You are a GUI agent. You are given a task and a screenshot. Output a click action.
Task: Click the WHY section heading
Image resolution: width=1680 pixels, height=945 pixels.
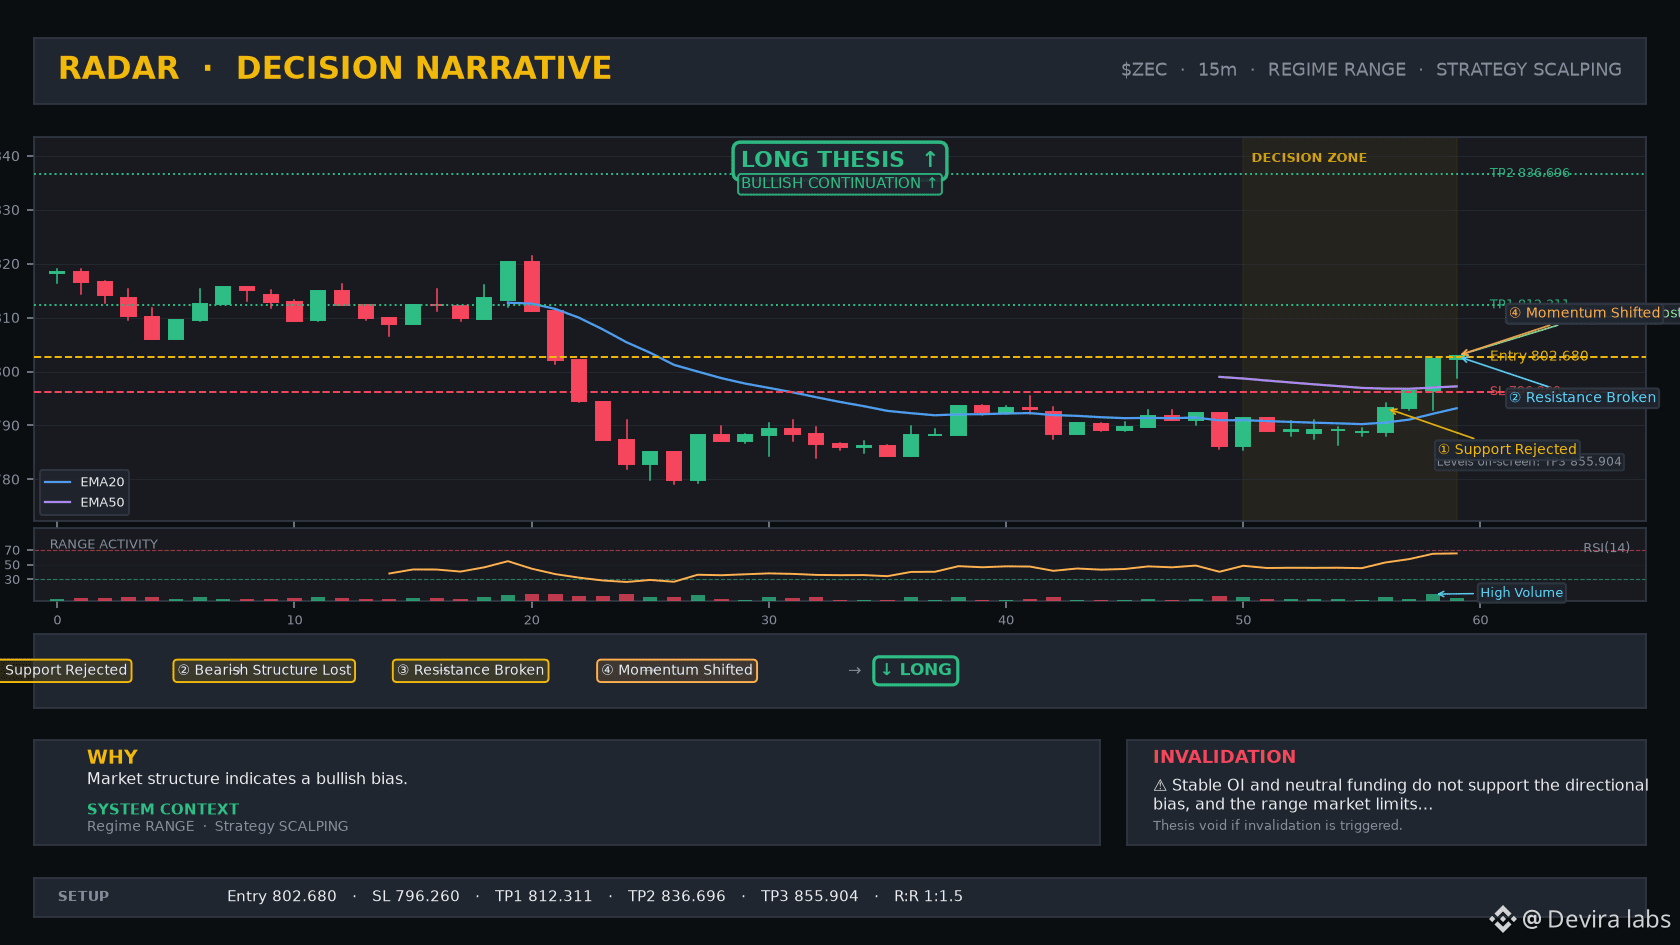(112, 757)
